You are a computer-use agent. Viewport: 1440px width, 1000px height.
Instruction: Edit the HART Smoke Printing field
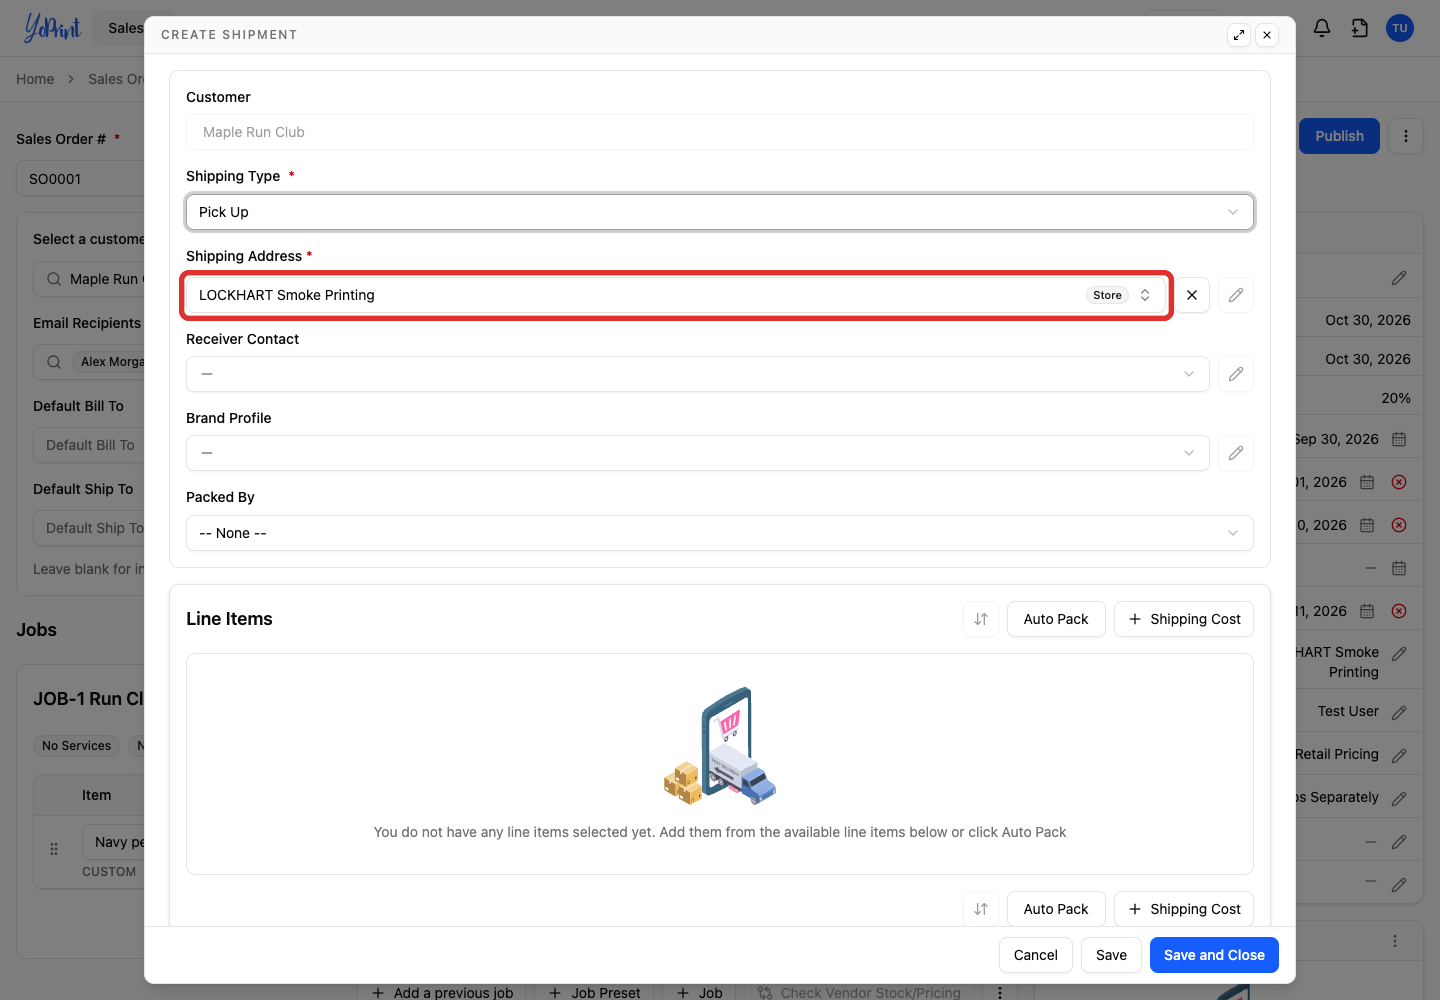point(1399,653)
